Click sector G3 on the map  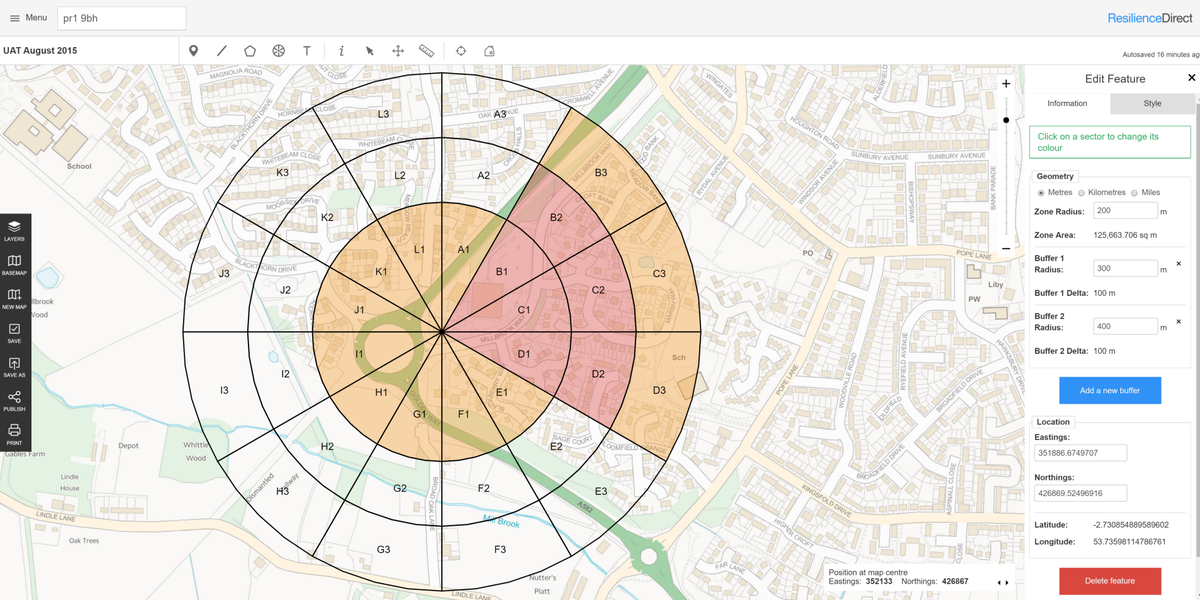tap(383, 549)
